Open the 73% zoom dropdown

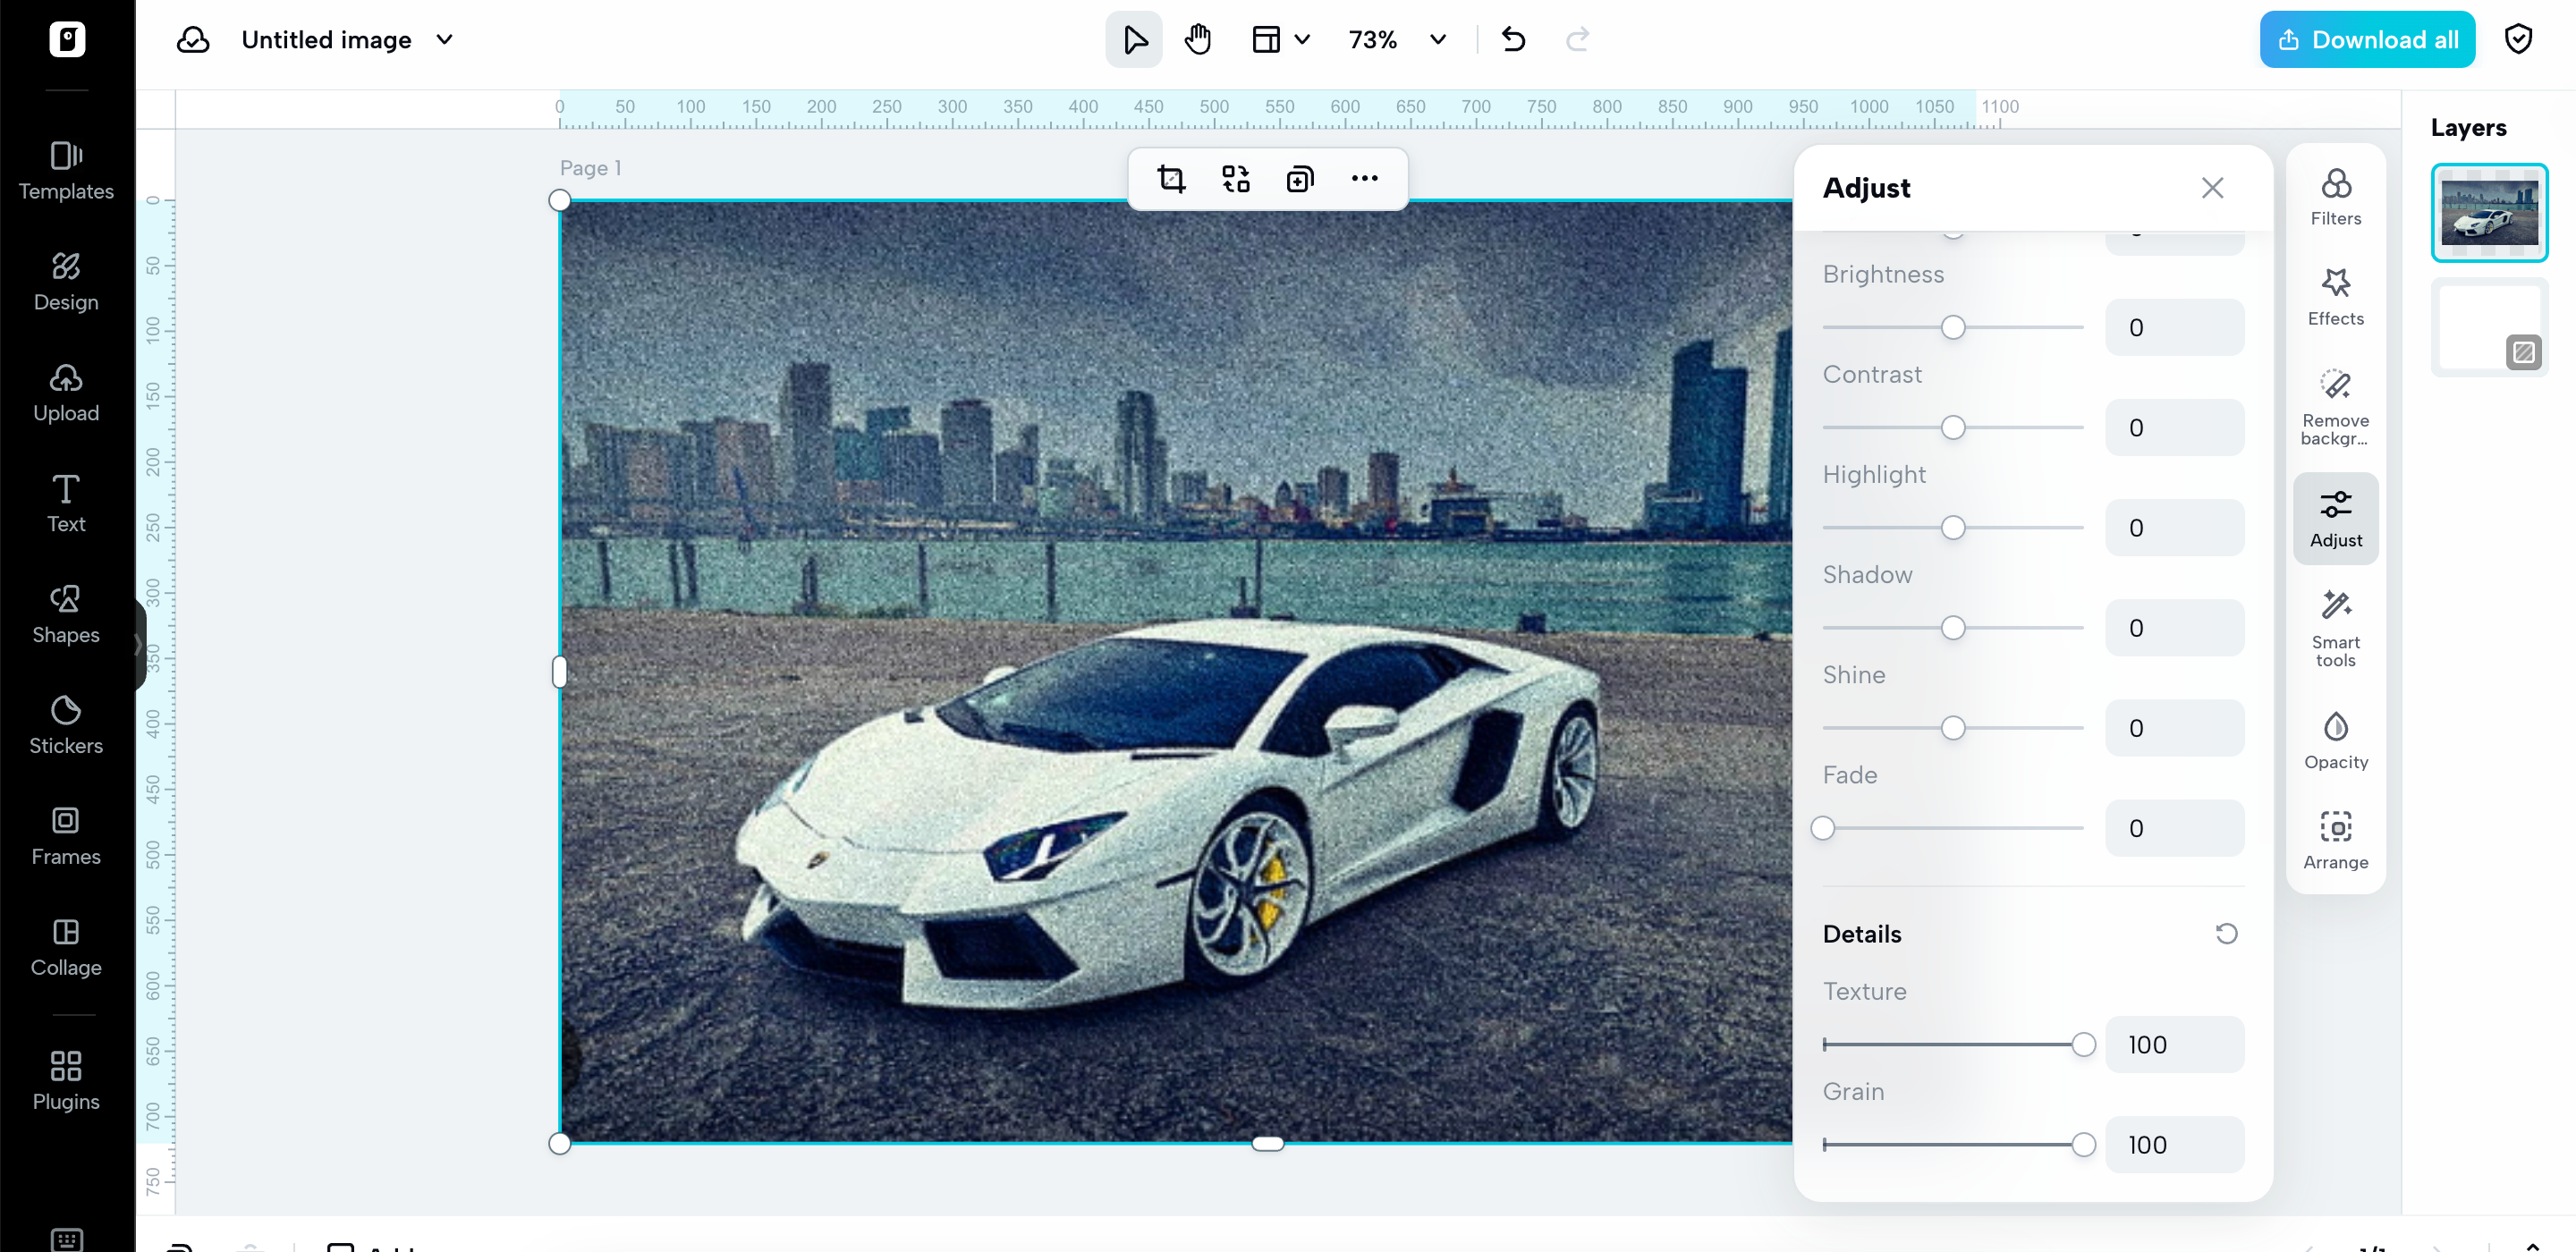tap(1437, 40)
